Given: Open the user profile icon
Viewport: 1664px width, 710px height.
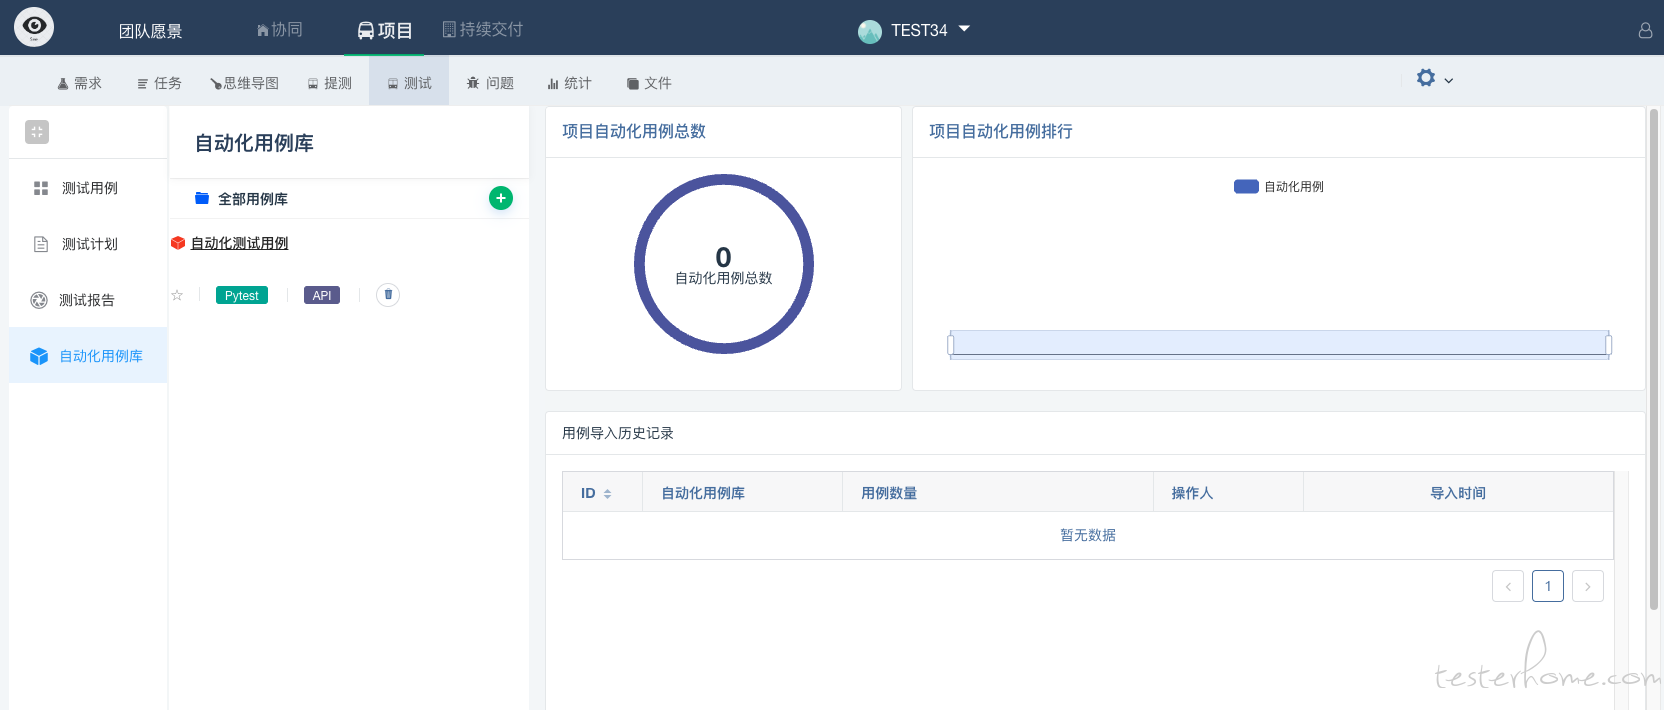Looking at the screenshot, I should tap(1645, 30).
